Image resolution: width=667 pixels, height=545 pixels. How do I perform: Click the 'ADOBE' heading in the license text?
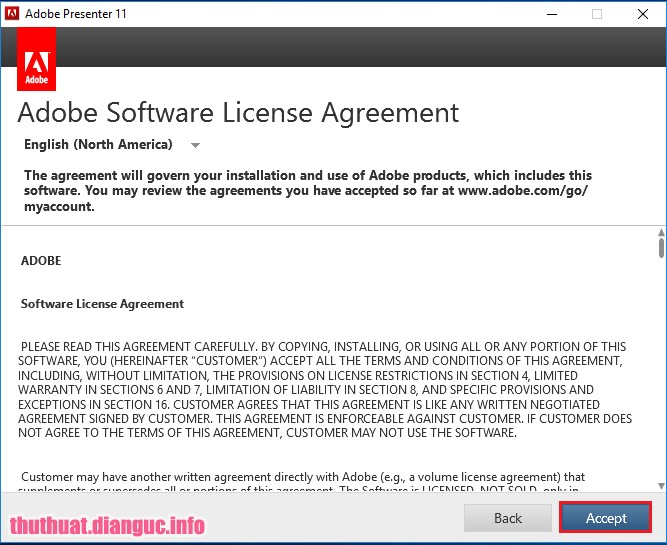coord(41,260)
